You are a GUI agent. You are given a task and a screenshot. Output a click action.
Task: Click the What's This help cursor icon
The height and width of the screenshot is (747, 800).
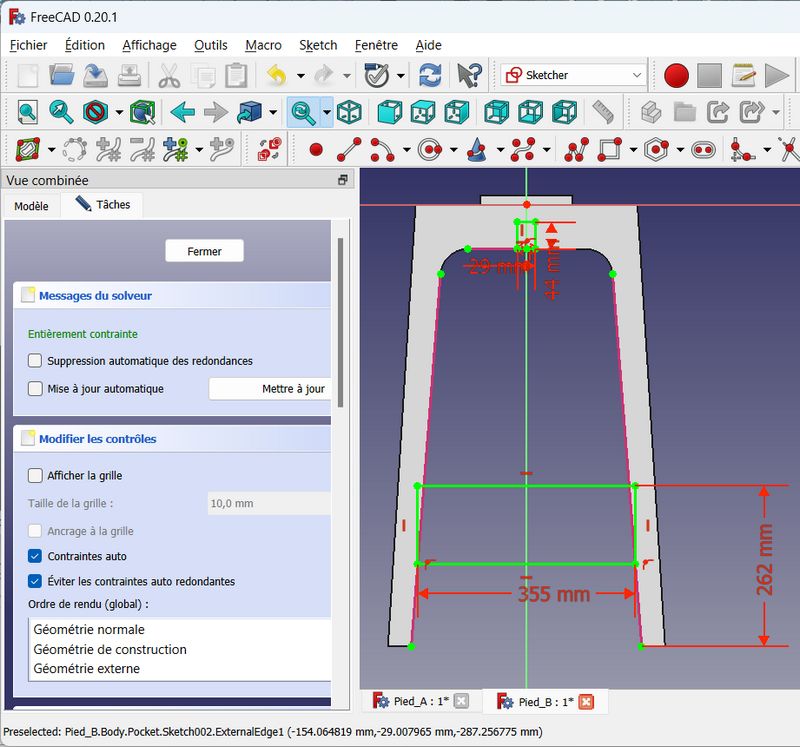(x=468, y=75)
